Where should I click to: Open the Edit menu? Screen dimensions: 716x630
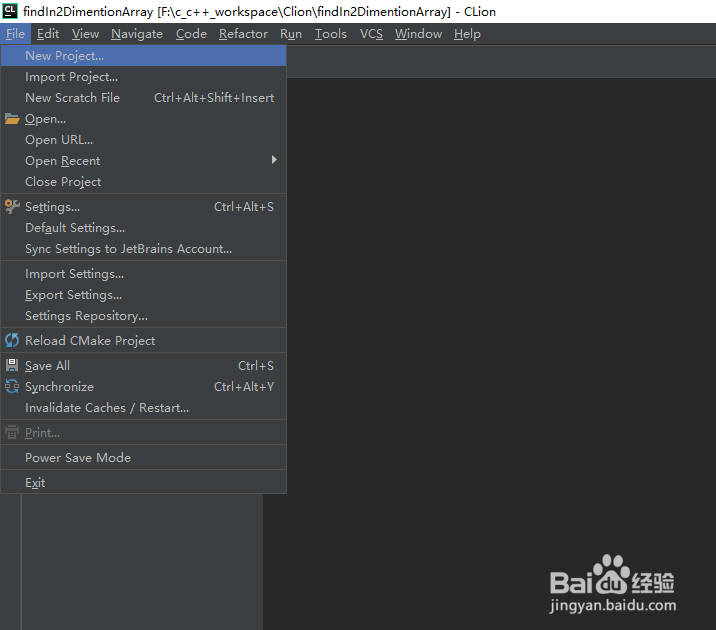pos(48,34)
